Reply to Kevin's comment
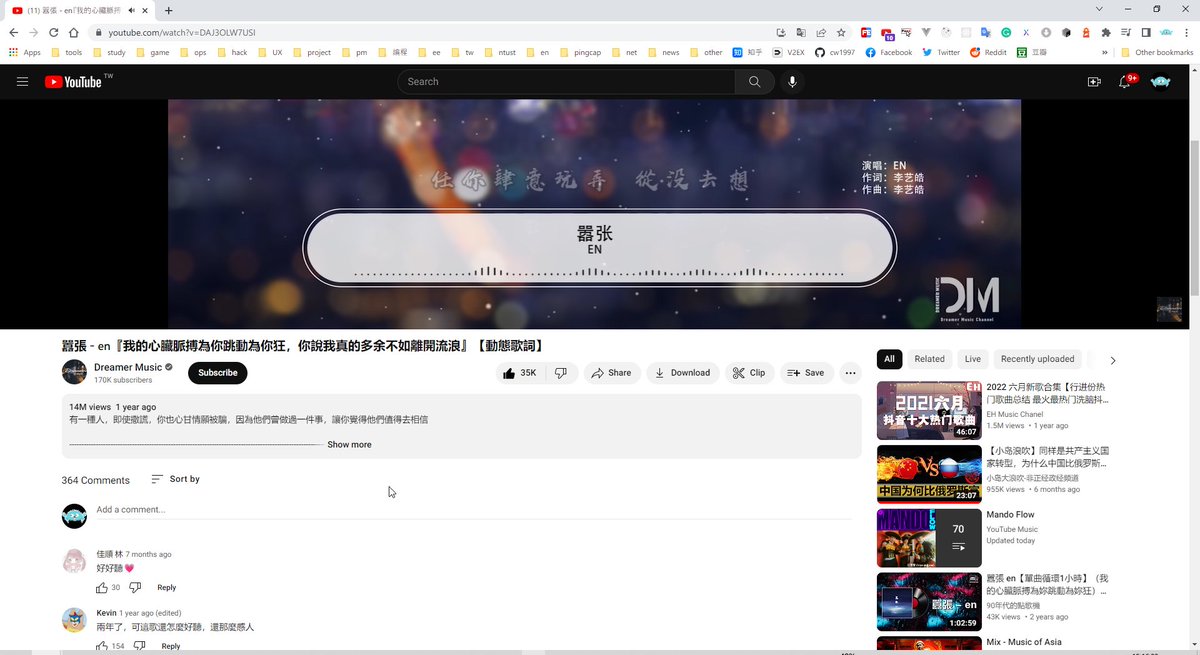Screen dimensions: 1200x655 170,645
